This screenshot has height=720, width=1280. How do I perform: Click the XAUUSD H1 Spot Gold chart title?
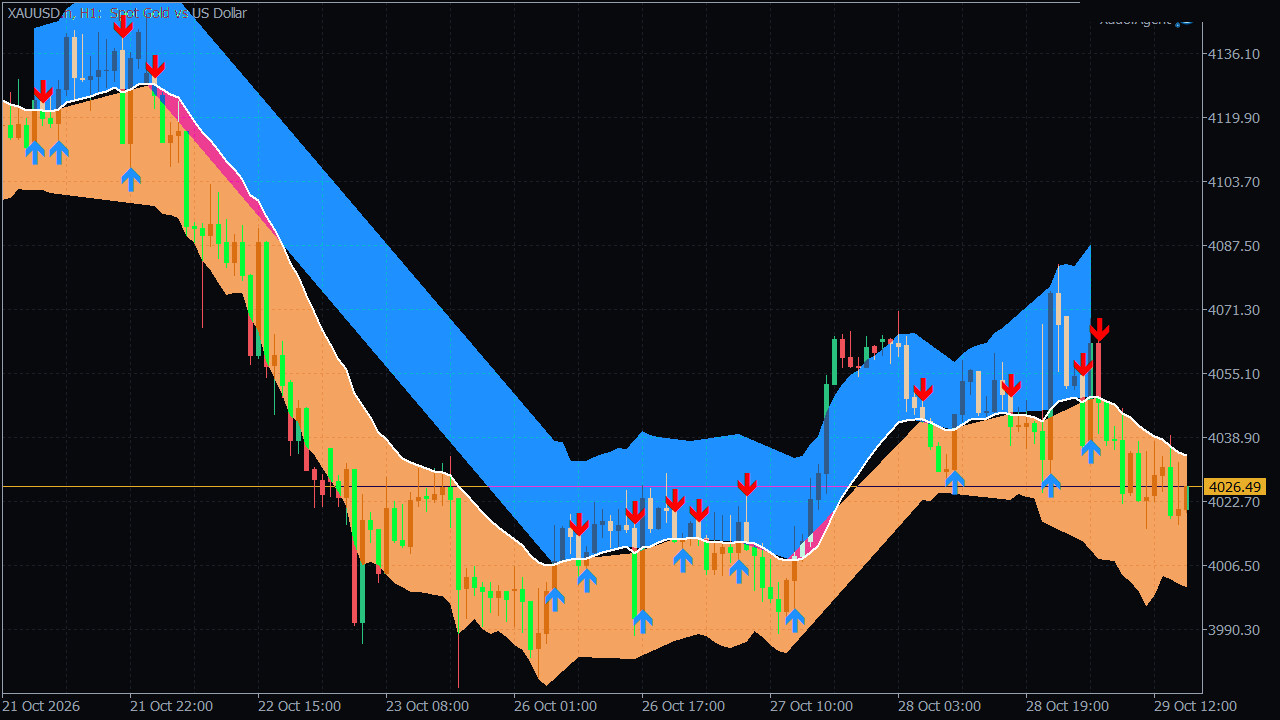(126, 13)
